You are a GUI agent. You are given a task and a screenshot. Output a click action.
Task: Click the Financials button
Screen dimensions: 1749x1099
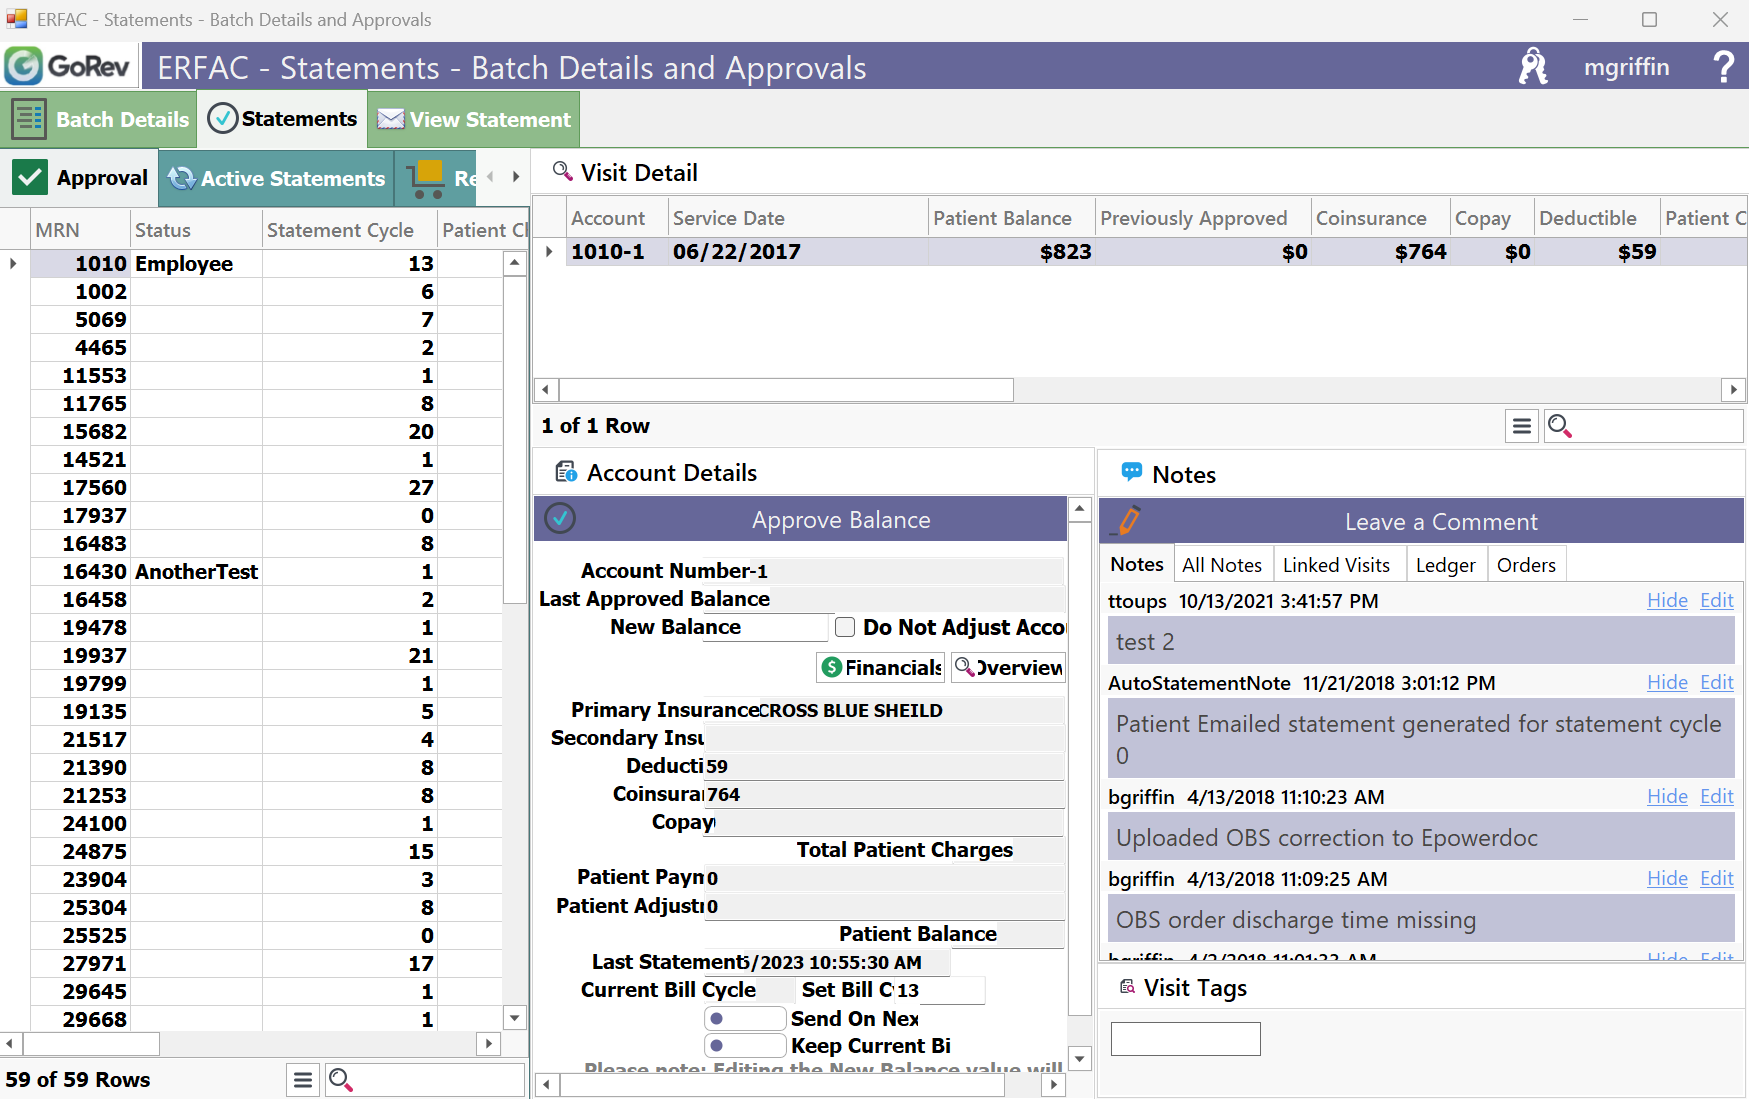881,667
